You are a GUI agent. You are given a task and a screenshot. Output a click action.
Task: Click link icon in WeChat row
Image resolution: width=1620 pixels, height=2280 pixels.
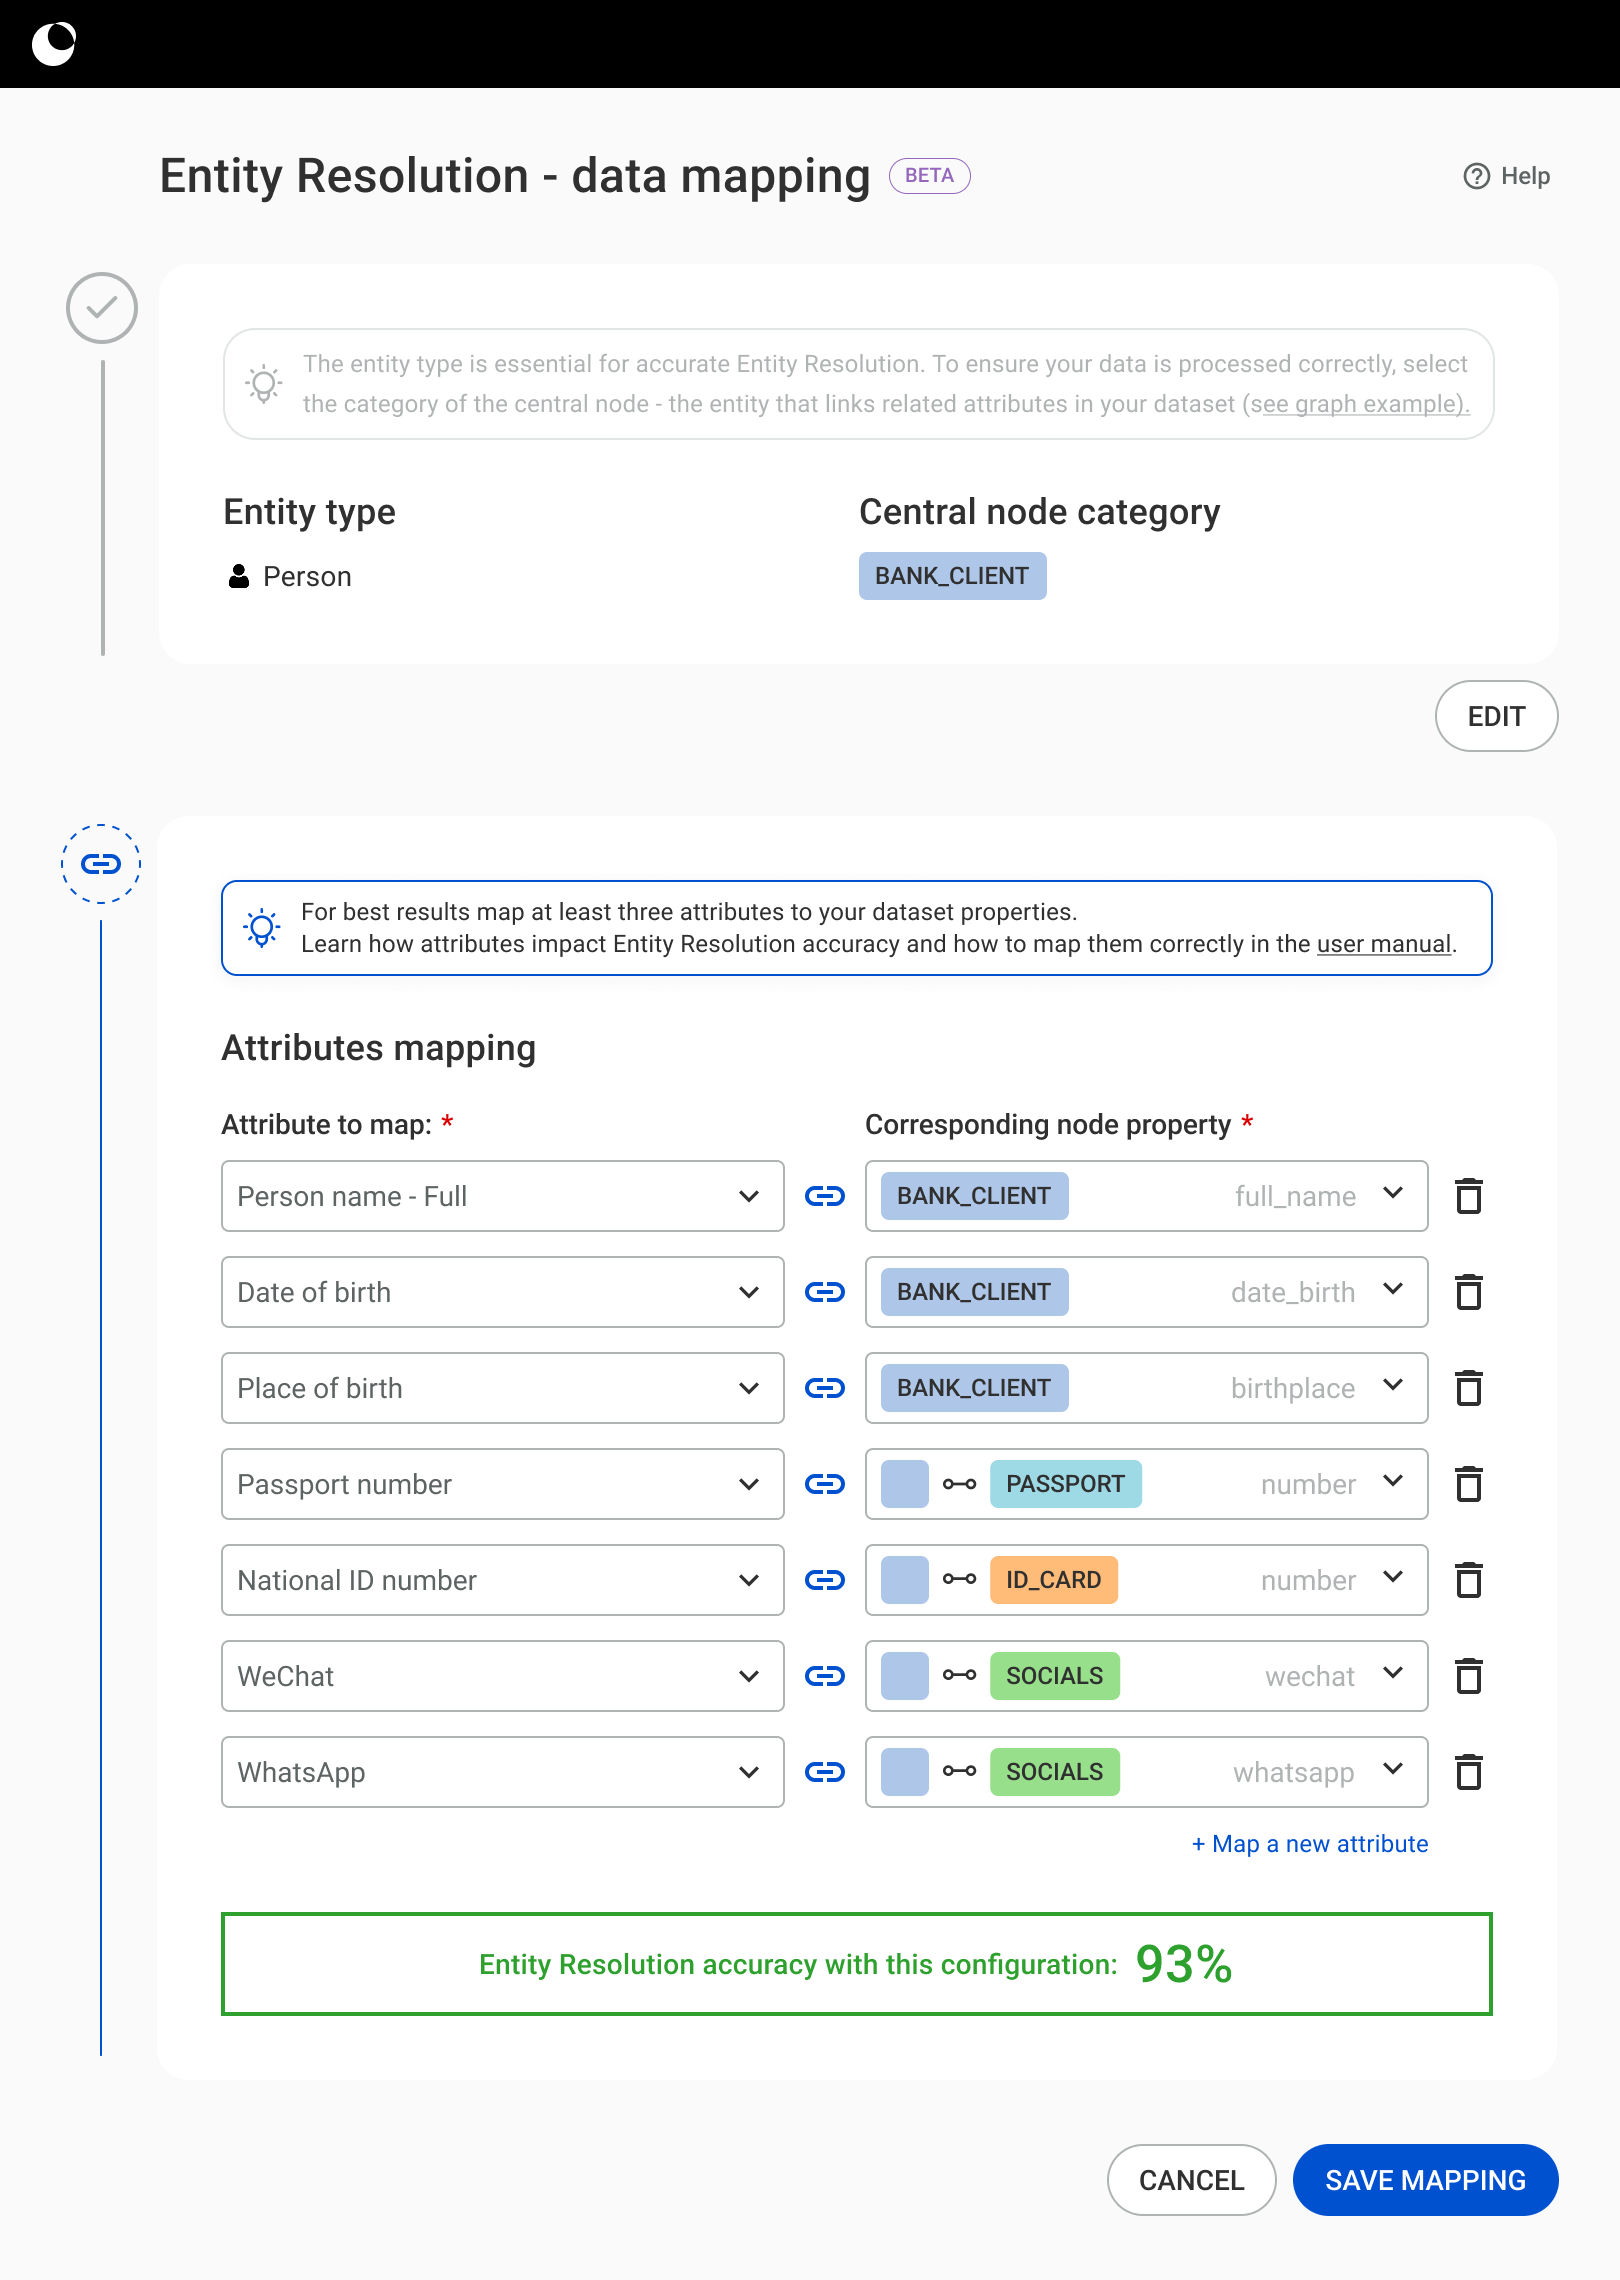(x=825, y=1676)
